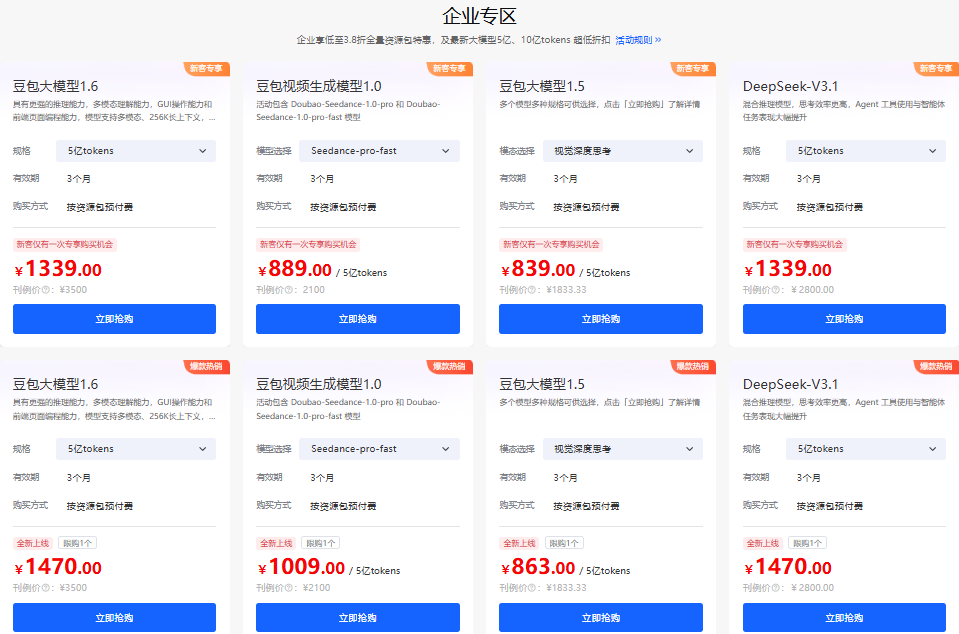
Task: Click 立即抢购 under the ¥1470 DeepSeek-V3.1 price
Action: [x=844, y=617]
